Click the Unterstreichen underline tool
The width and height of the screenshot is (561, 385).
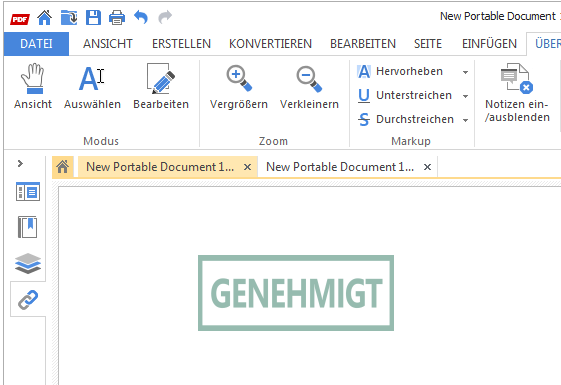coord(405,96)
